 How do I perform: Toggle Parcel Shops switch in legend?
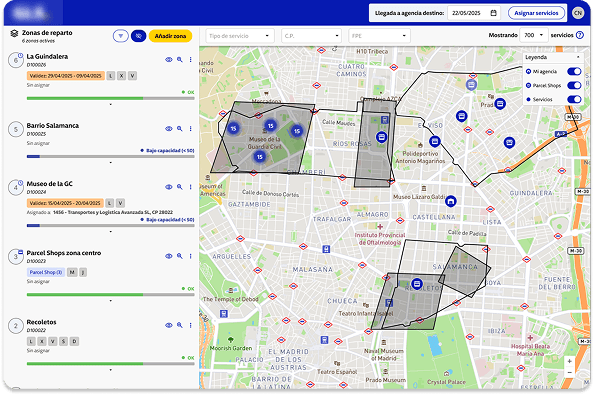click(574, 85)
